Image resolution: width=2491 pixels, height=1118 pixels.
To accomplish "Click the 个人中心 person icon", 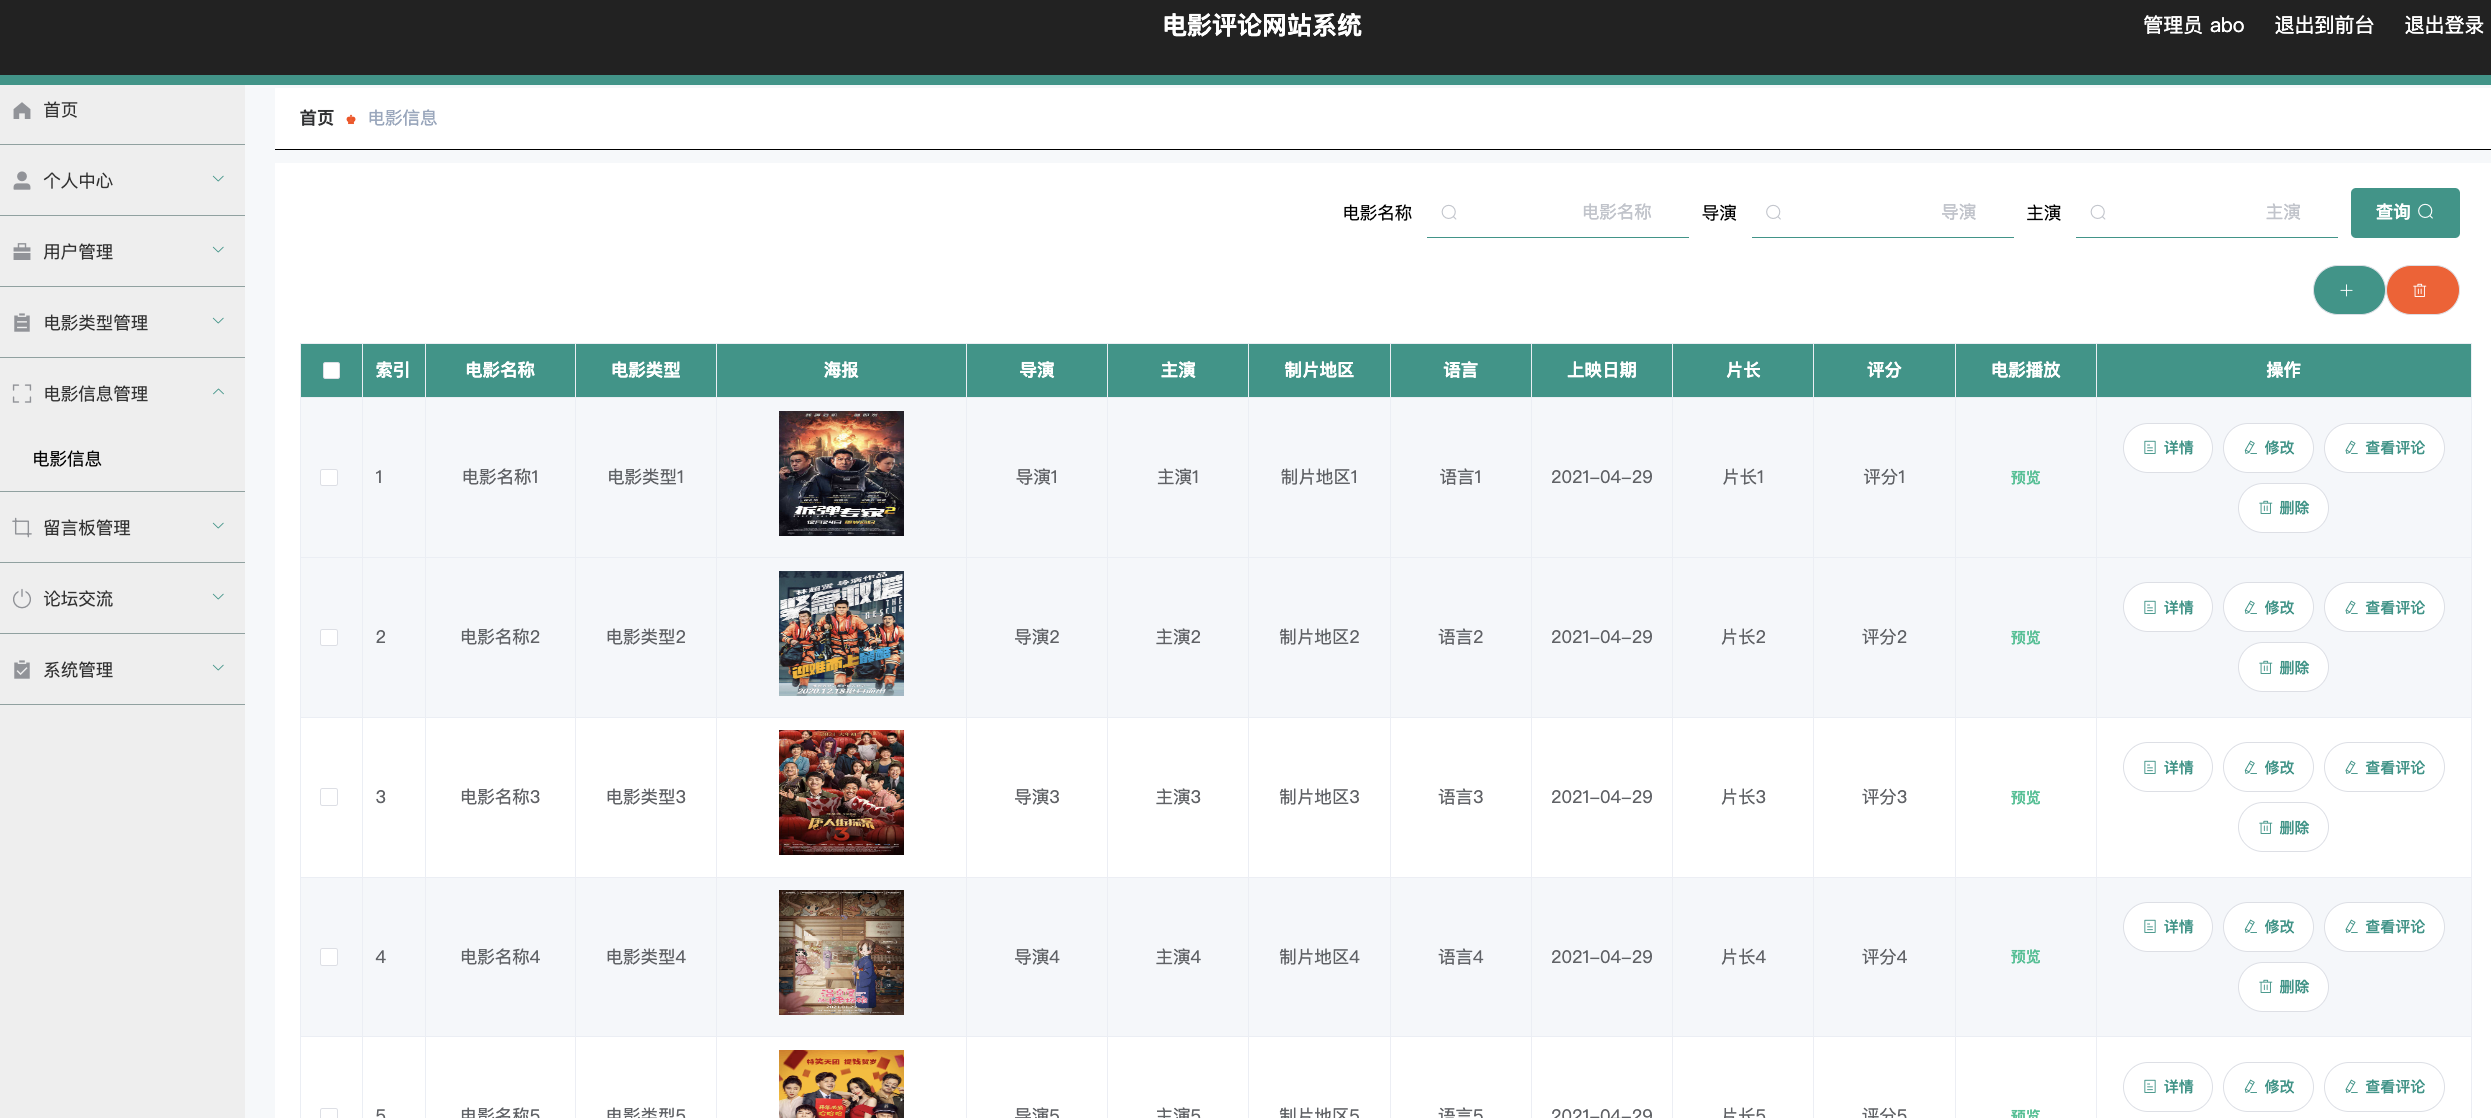I will click(x=21, y=180).
